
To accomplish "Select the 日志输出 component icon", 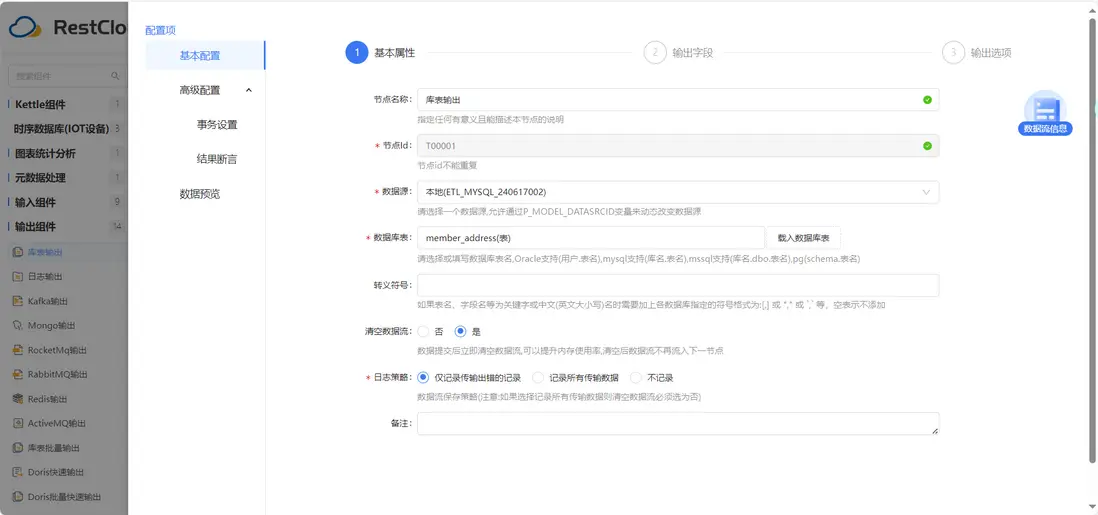I will point(19,276).
